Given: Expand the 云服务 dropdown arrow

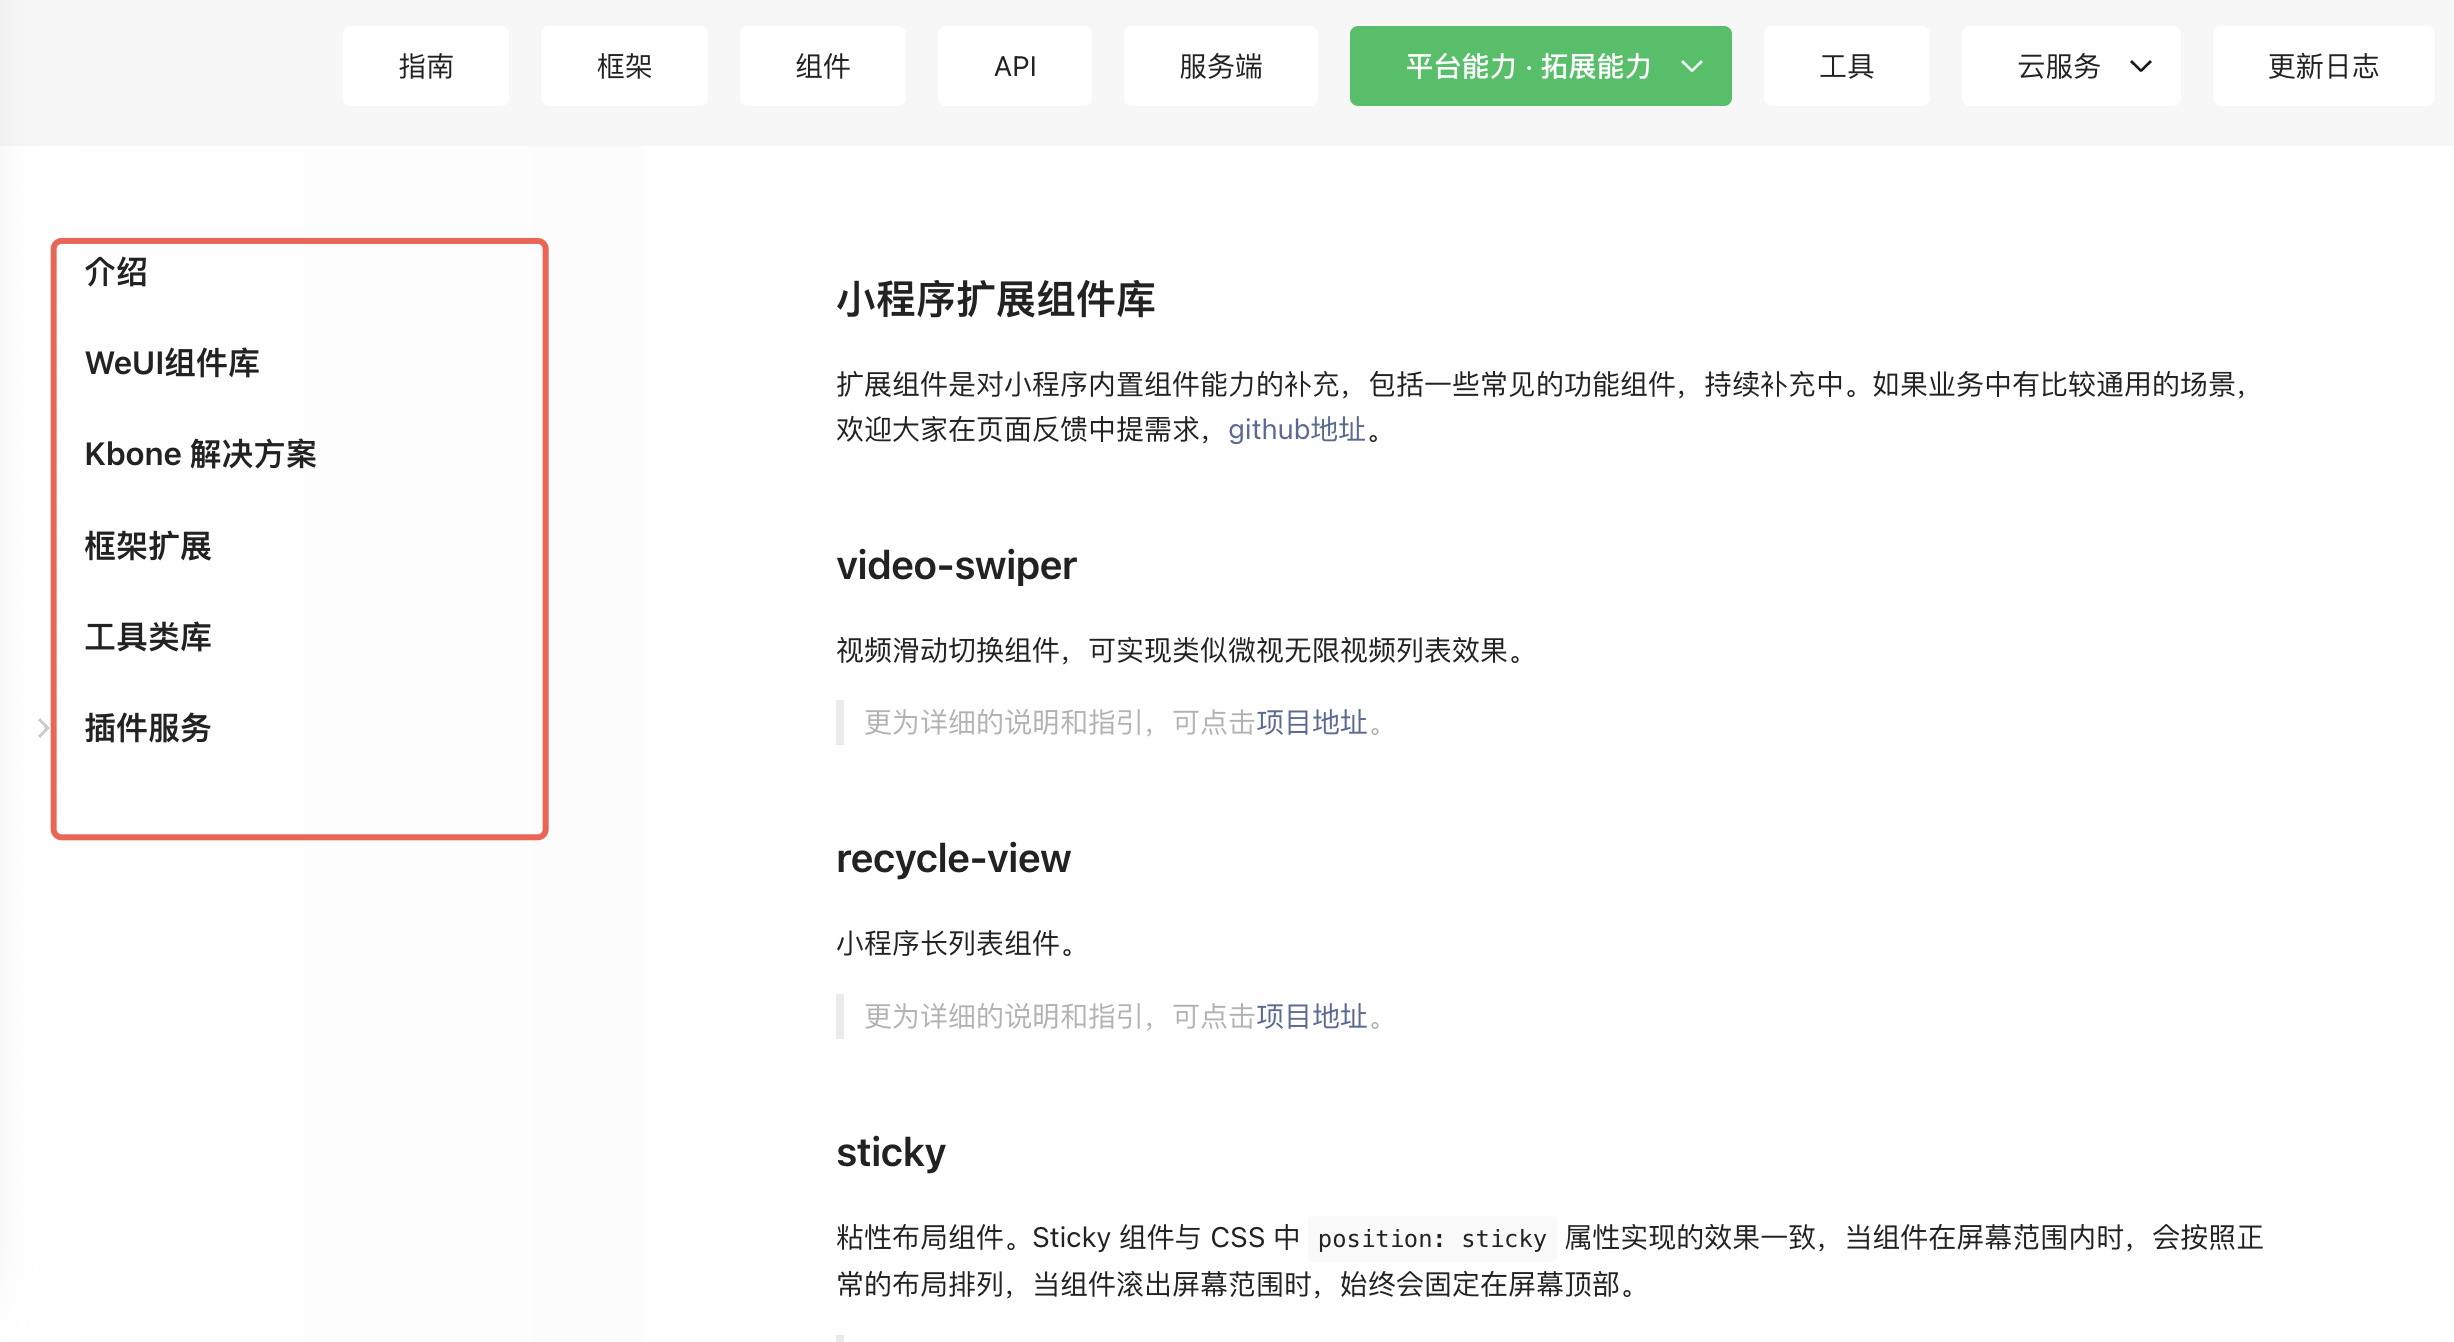Looking at the screenshot, I should tap(2140, 67).
